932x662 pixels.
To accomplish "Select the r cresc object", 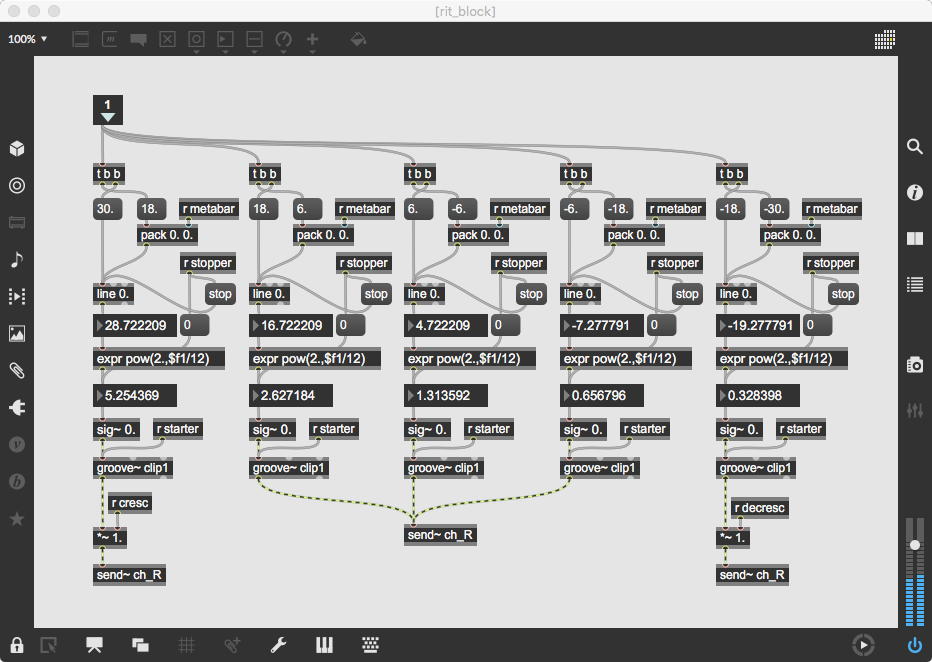I will 130,503.
